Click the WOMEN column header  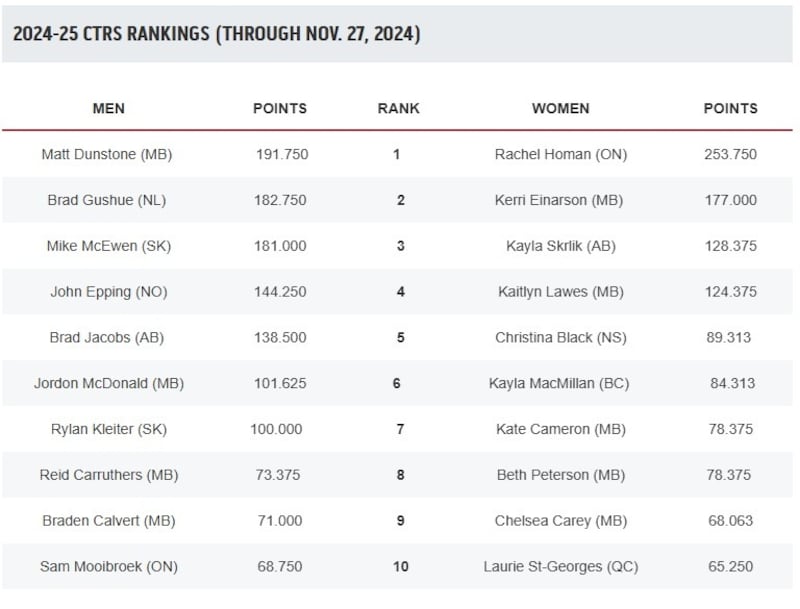pos(560,108)
